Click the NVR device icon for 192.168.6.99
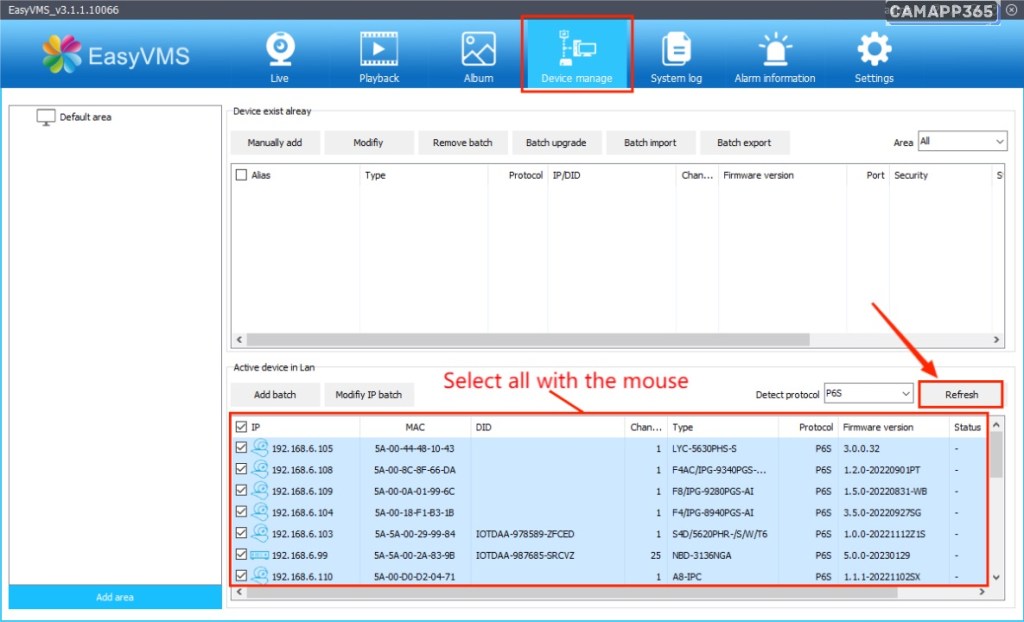 [259, 554]
